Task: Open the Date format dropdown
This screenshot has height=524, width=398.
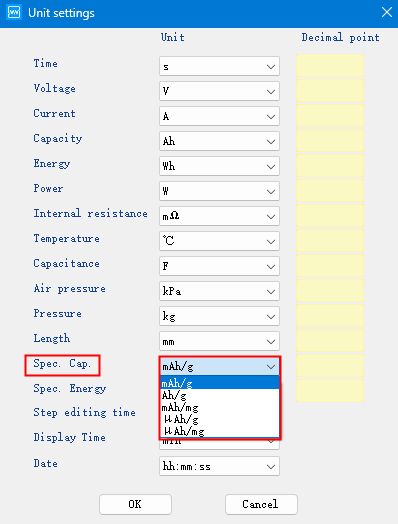Action: coord(219,467)
